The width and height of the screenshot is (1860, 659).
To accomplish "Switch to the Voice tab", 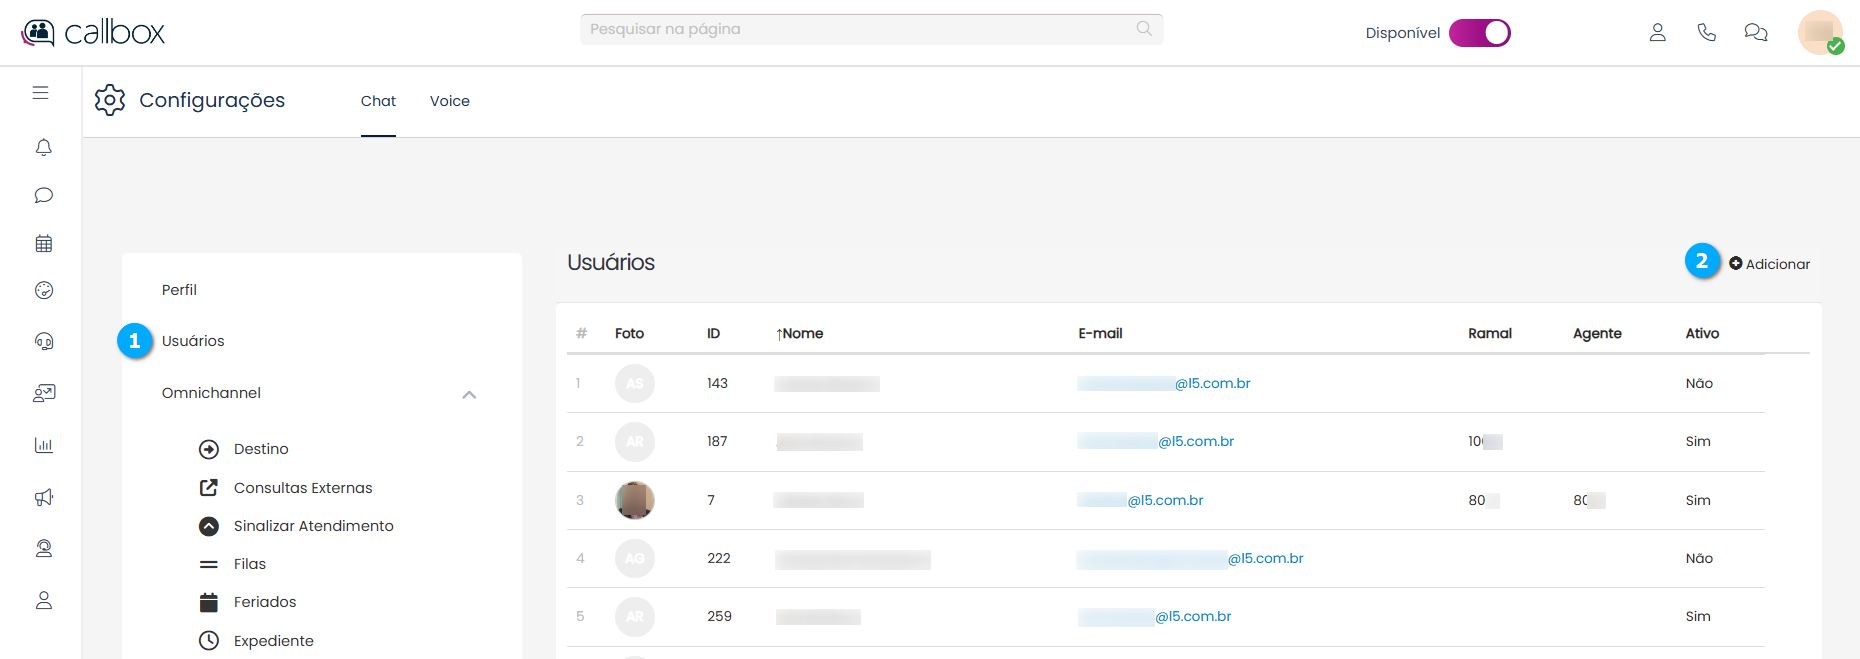I will coord(449,101).
